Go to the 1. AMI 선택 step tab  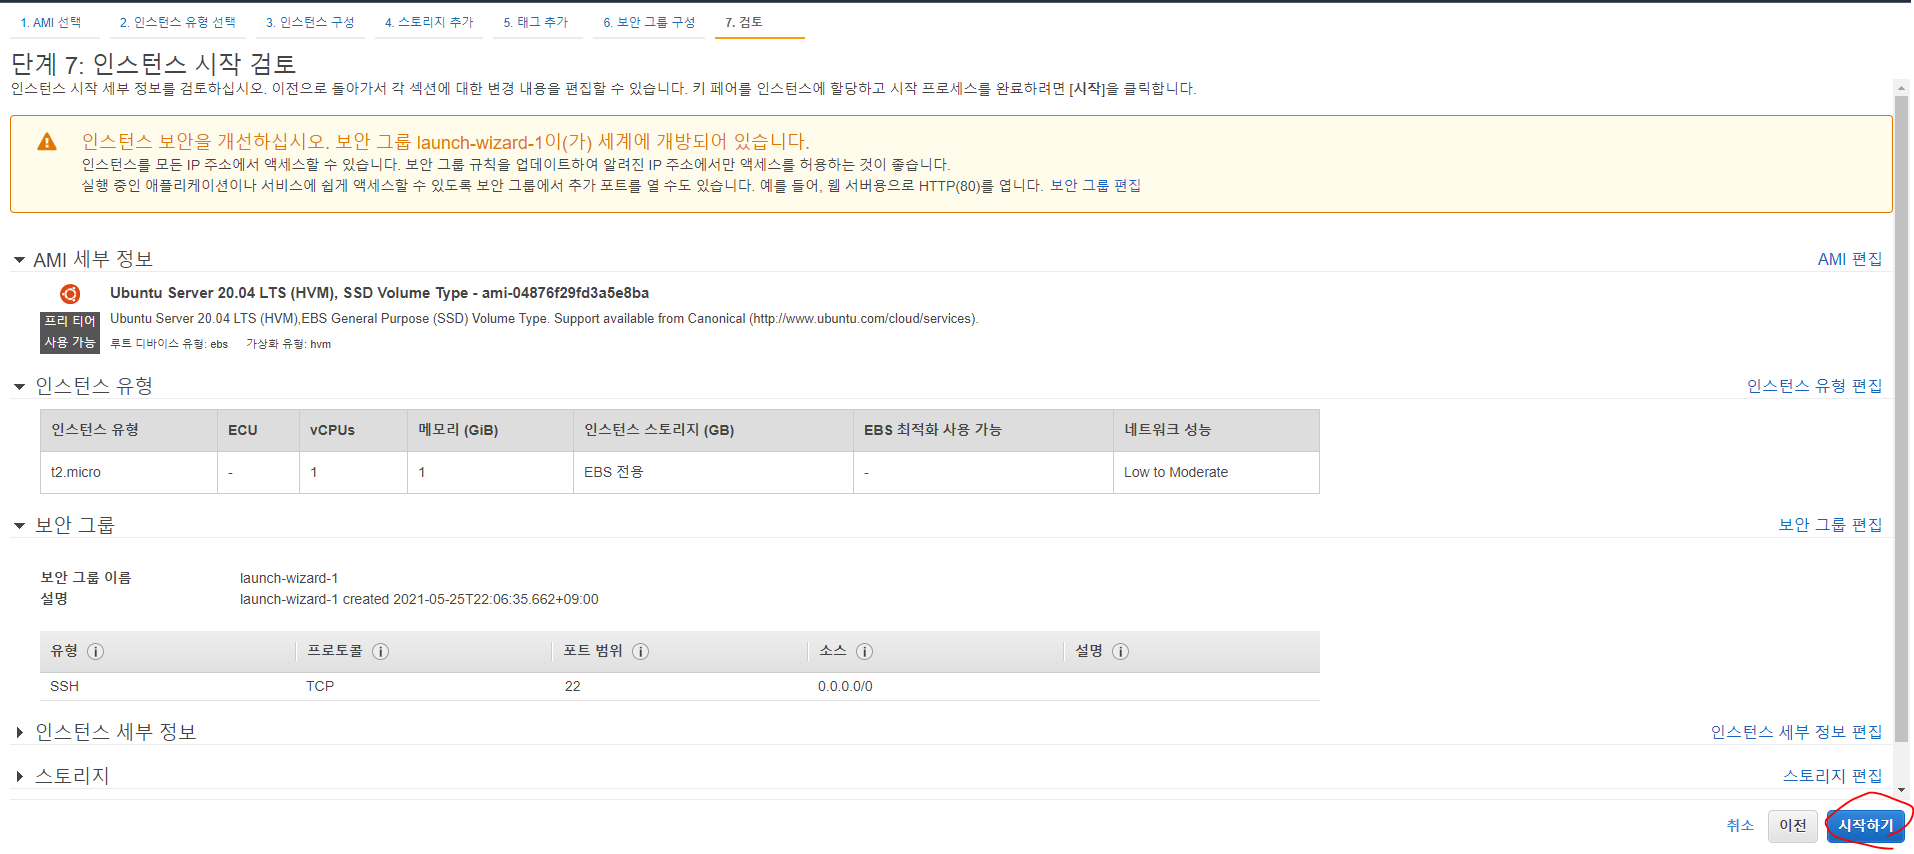pos(51,22)
